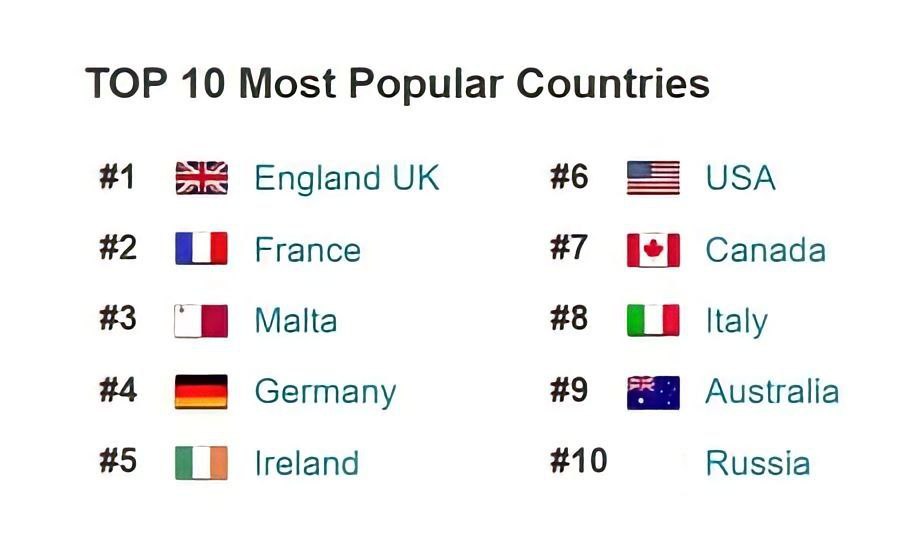Click the German flag icon
Viewport: 914px width, 538px height.
(x=201, y=392)
